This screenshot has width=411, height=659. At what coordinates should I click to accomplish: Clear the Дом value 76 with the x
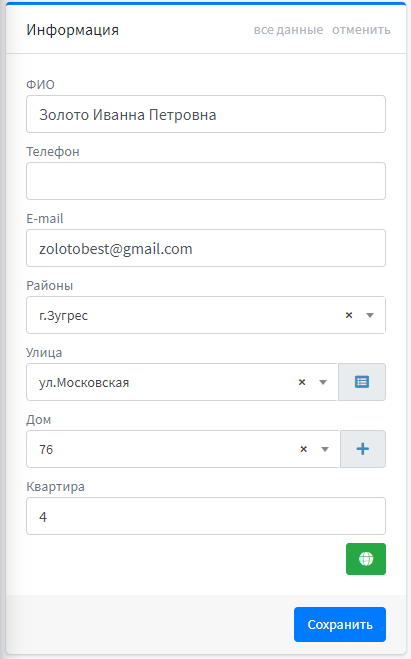(x=303, y=449)
